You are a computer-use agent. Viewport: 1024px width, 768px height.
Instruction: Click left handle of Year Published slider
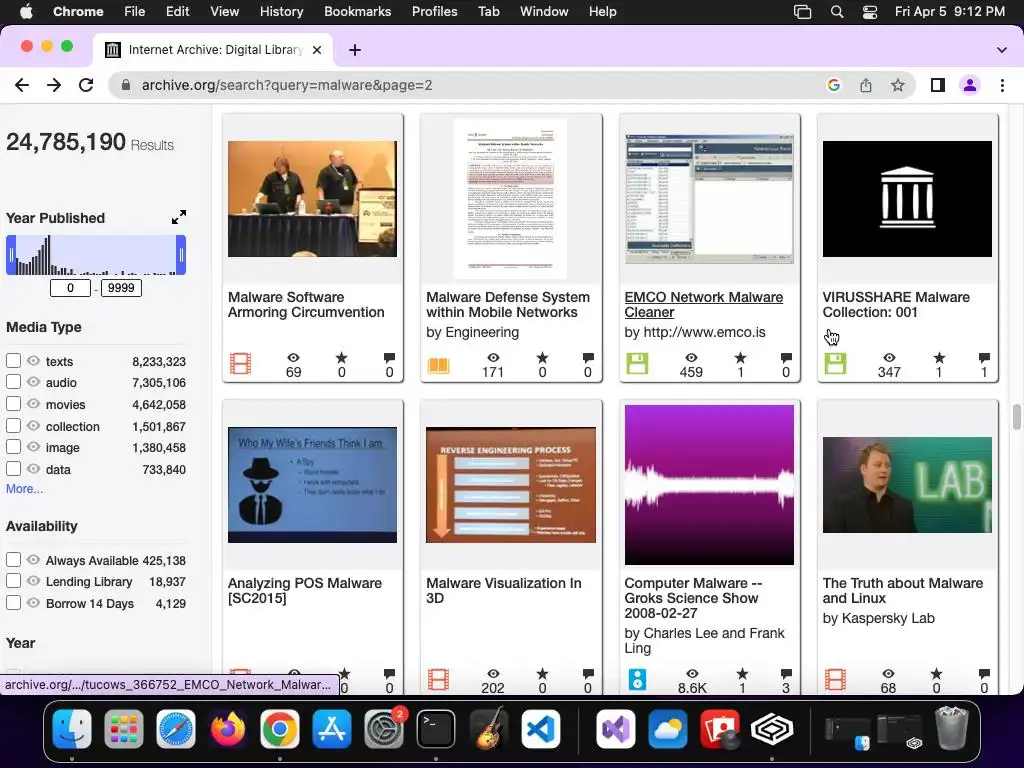pyautogui.click(x=11, y=255)
